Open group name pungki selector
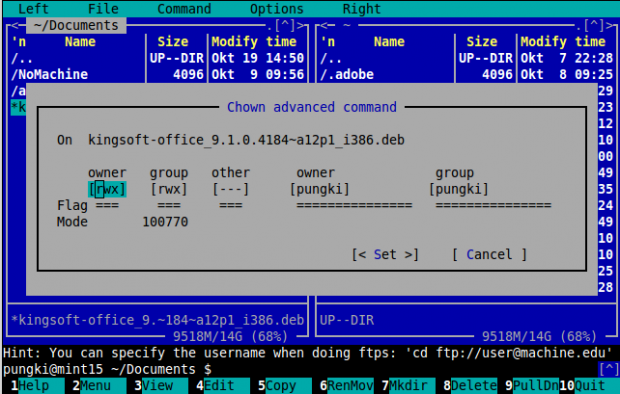The image size is (620, 394). click(459, 189)
